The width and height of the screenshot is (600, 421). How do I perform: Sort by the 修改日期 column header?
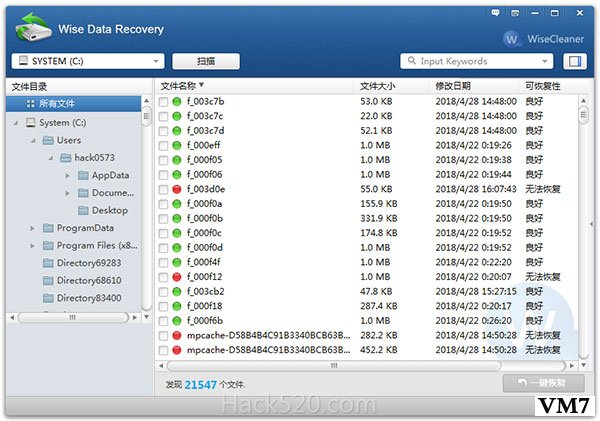point(474,86)
